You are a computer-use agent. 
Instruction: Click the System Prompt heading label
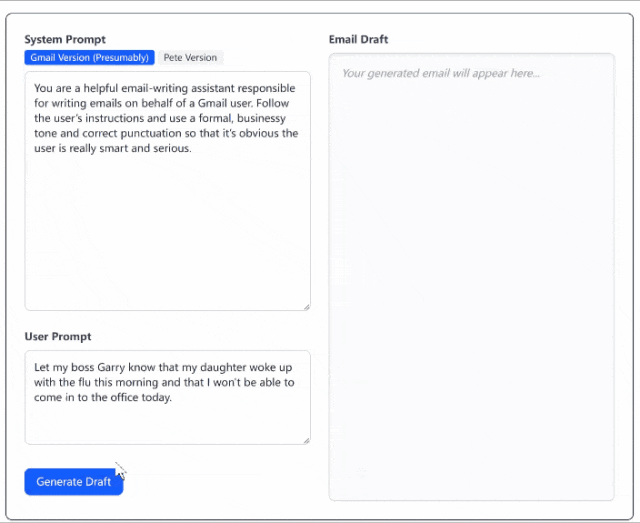pyautogui.click(x=65, y=40)
